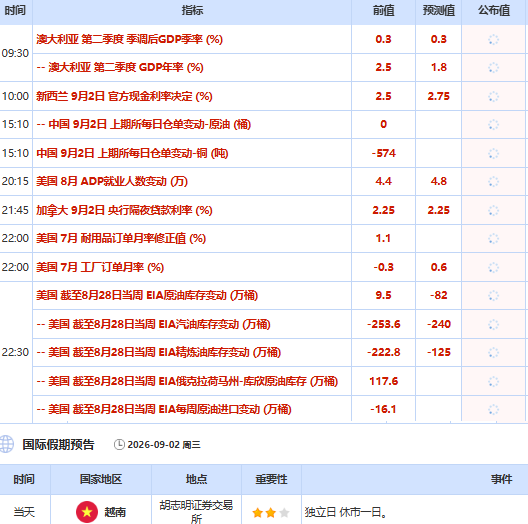Image resolution: width=528 pixels, height=524 pixels.
Task: Click loading spinner in 加拿大 央行隔夜贷款利率 row
Action: click(x=493, y=210)
